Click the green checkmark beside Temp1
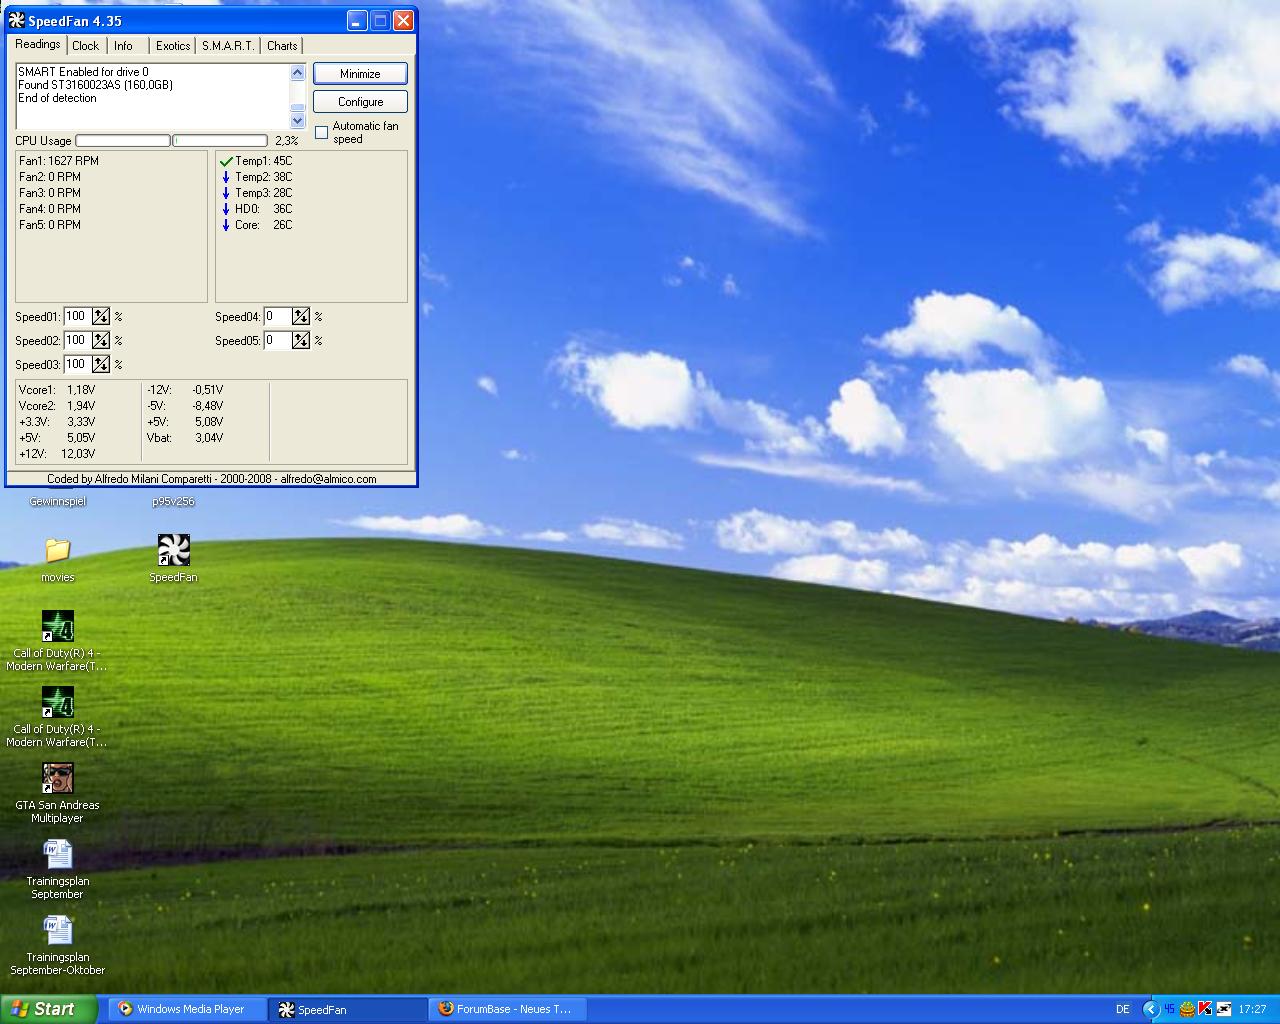 (226, 161)
